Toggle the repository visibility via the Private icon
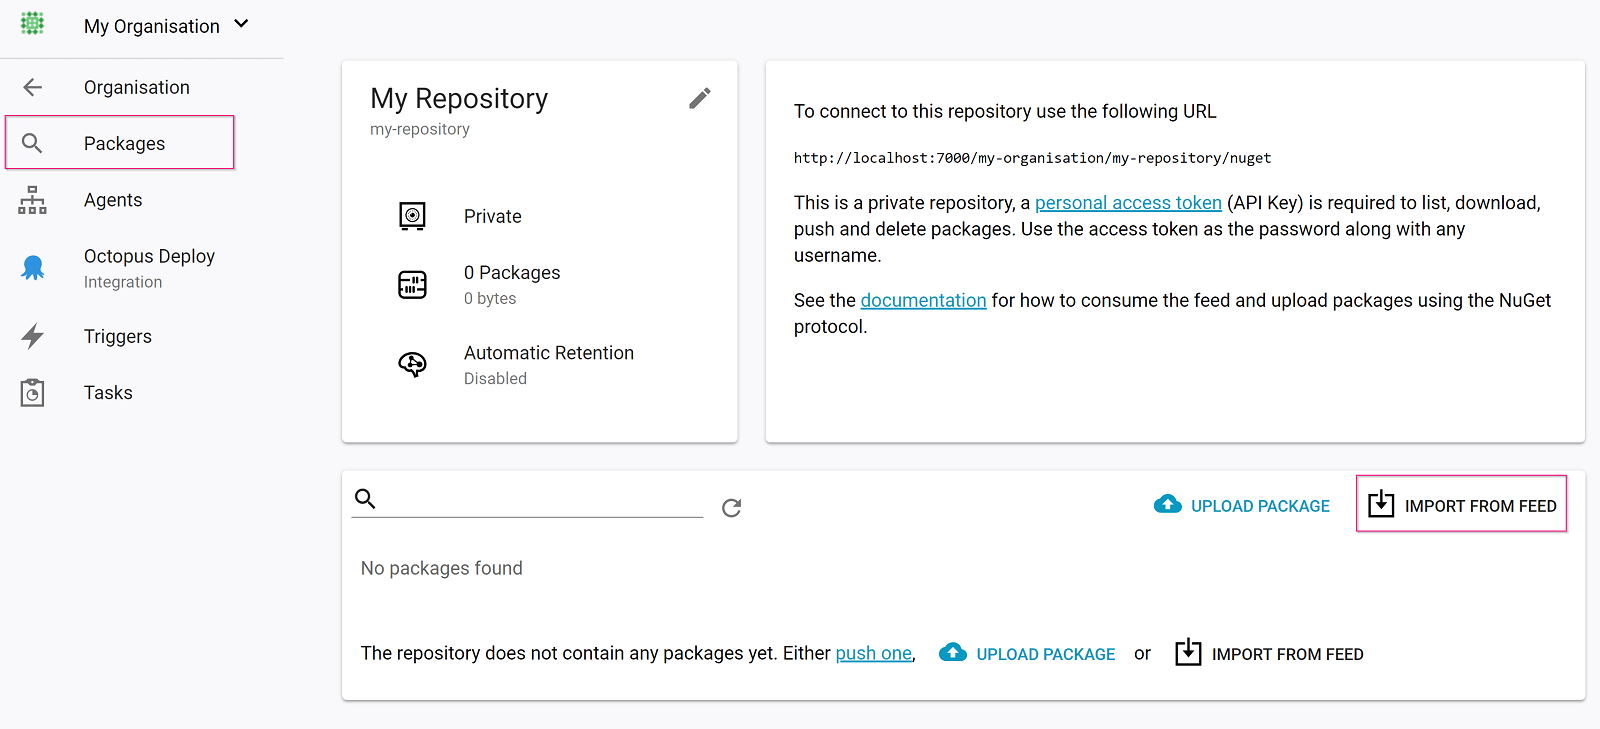This screenshot has height=729, width=1600. click(x=412, y=215)
